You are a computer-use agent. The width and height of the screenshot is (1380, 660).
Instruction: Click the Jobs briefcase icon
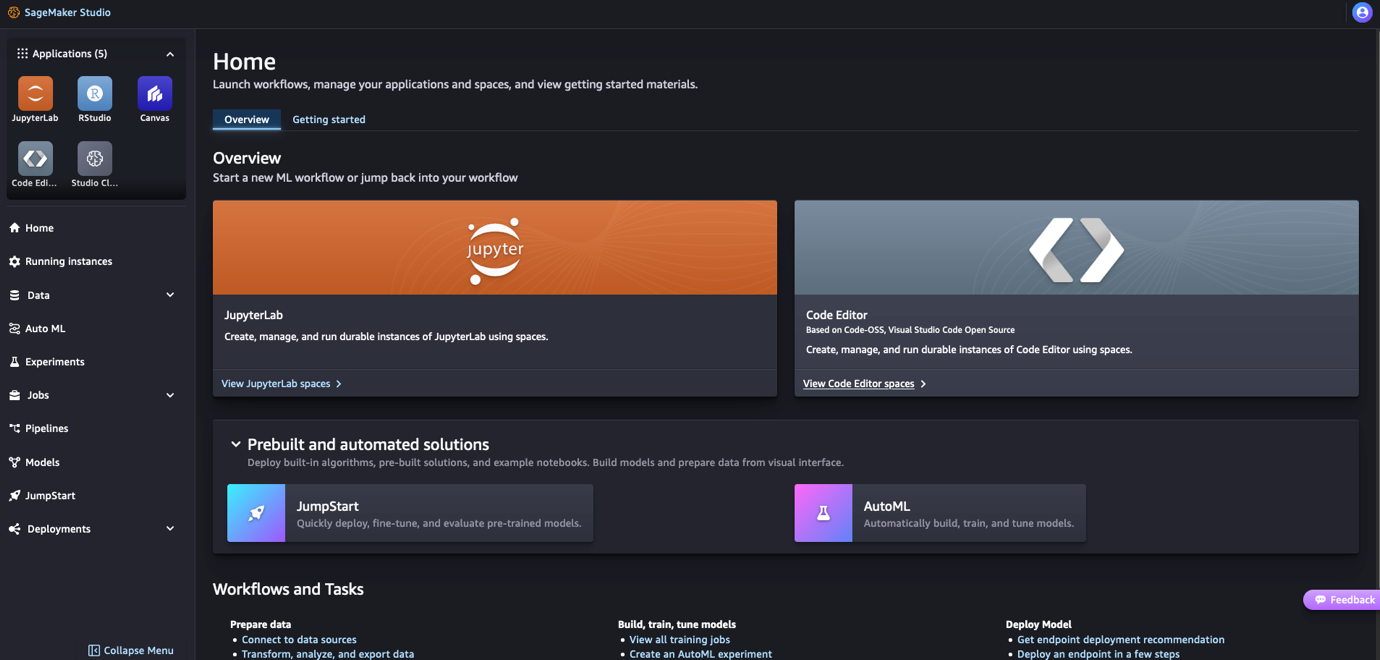15,395
